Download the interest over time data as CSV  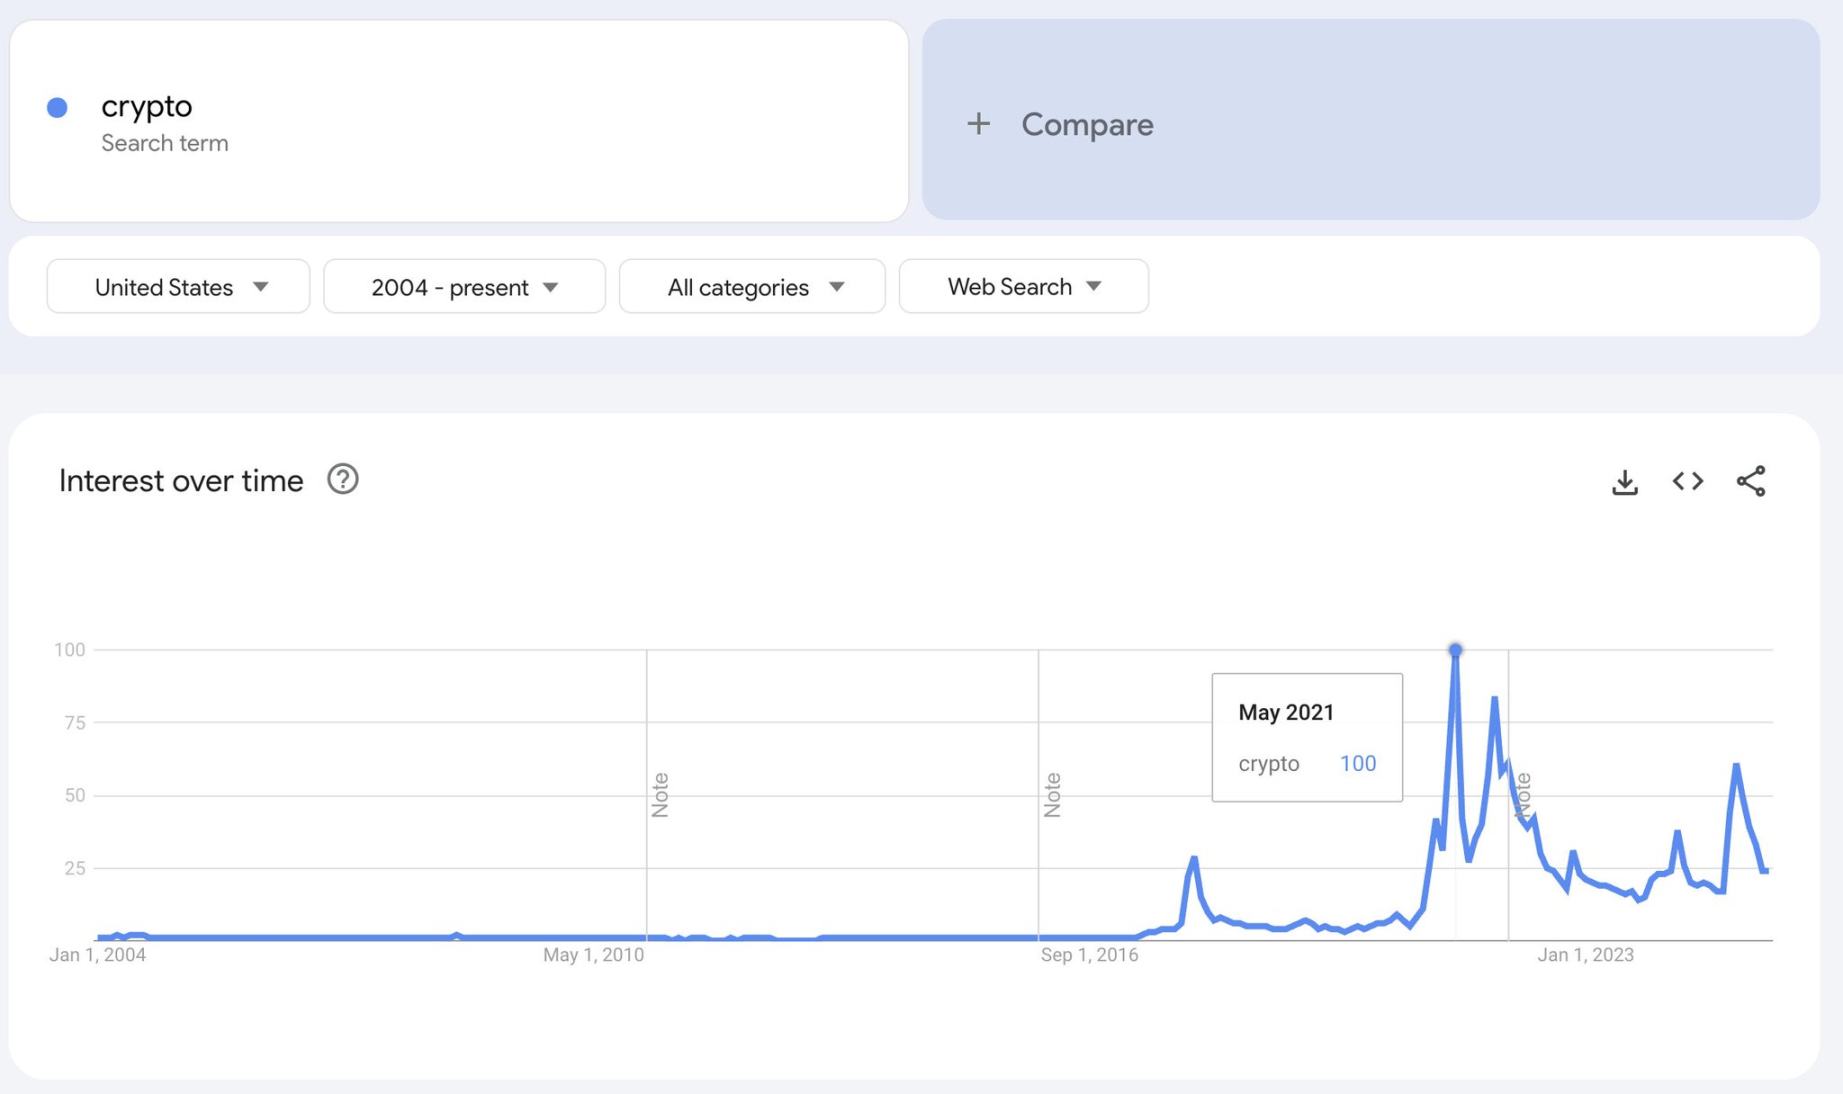coord(1624,482)
